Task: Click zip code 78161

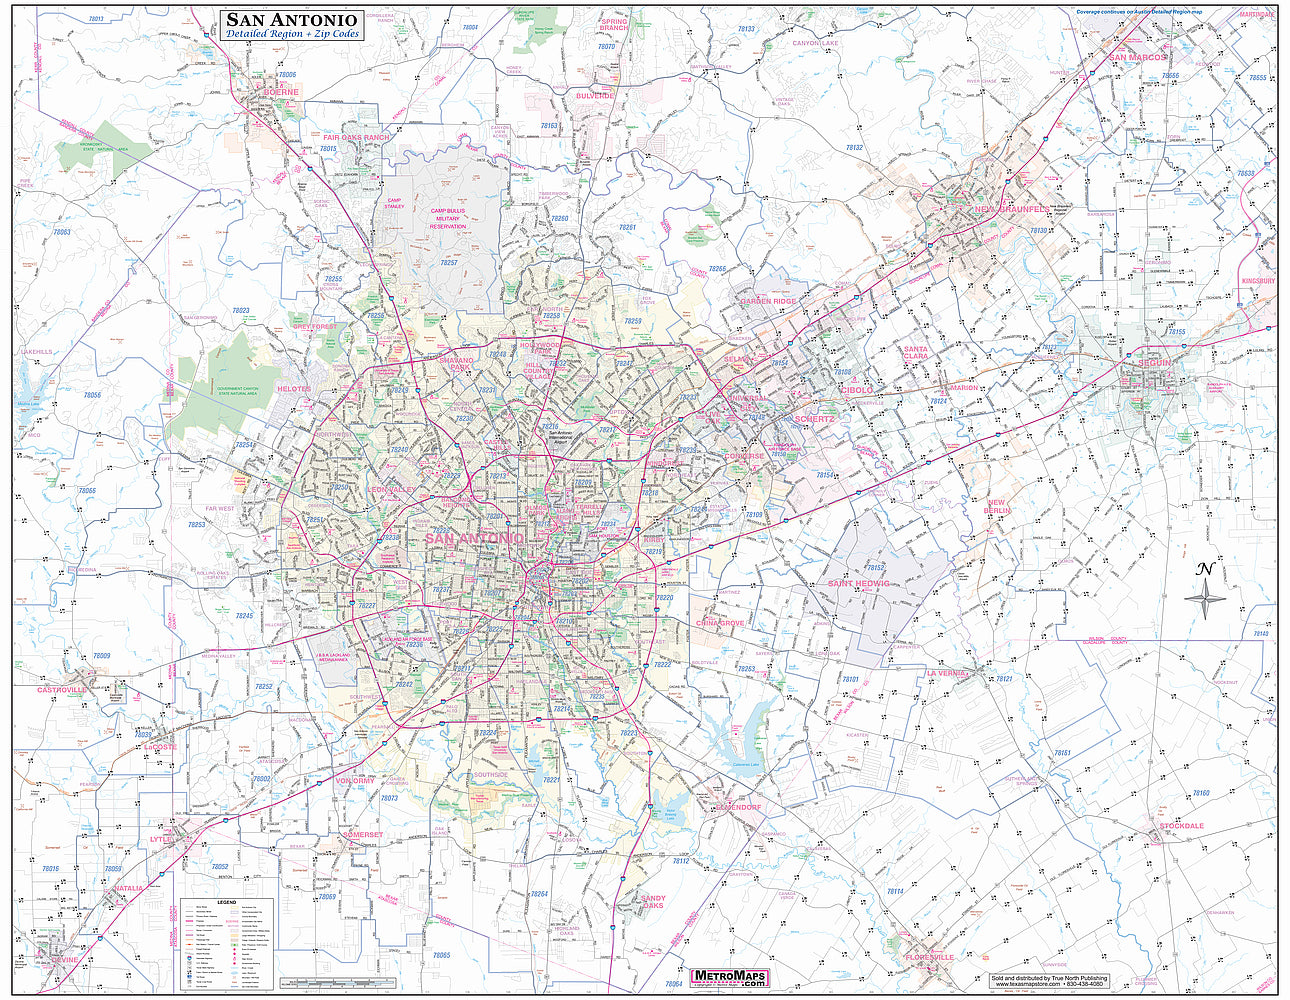Action: coord(1061,752)
